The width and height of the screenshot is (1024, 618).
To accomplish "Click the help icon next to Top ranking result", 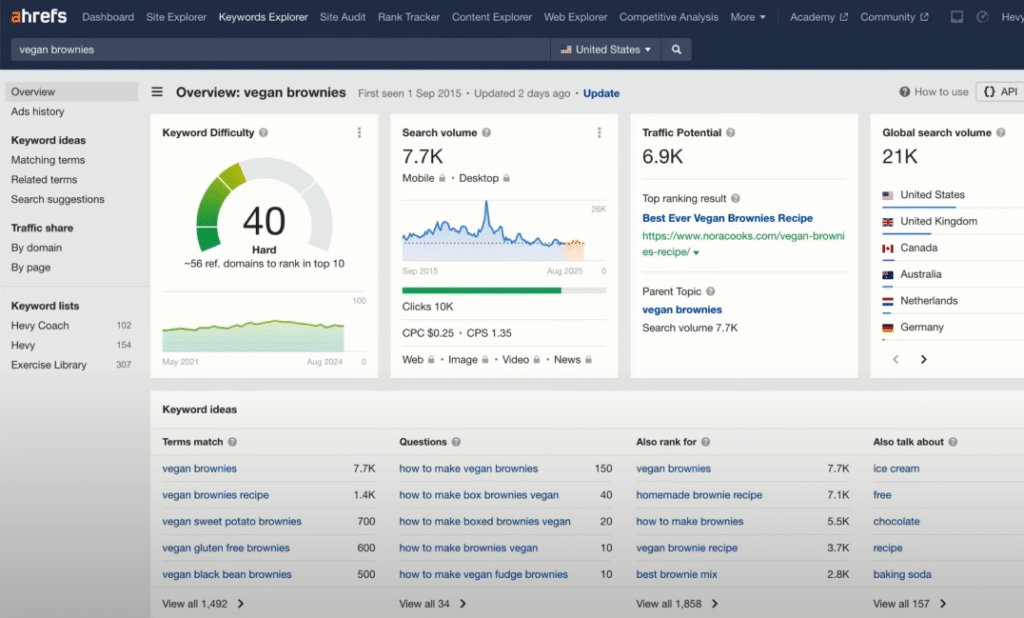I will coord(735,199).
